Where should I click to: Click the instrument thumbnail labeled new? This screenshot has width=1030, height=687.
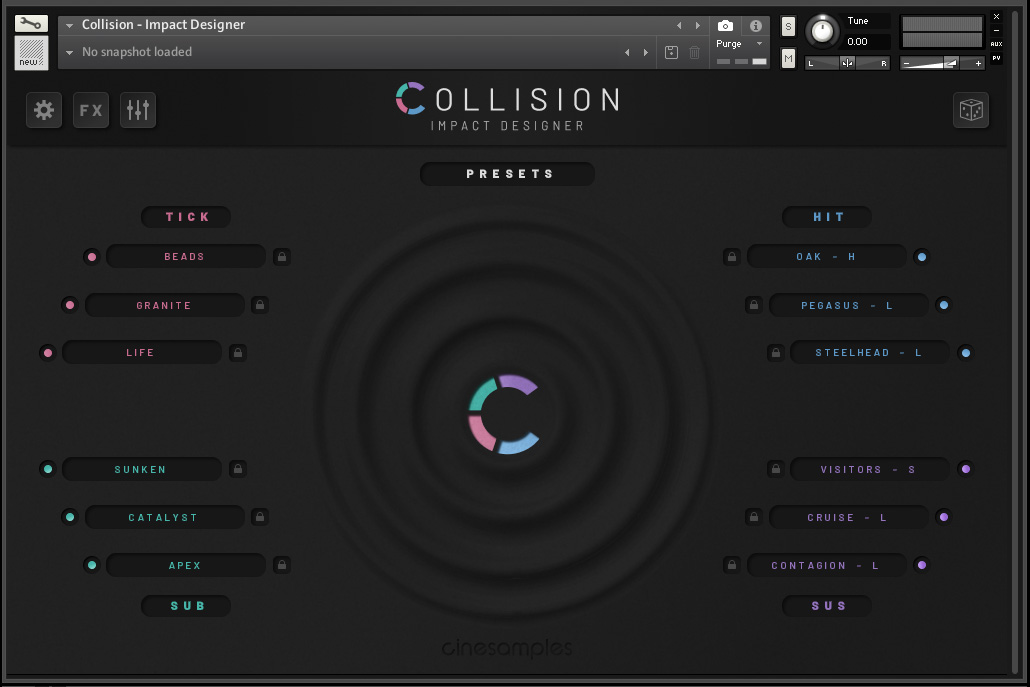tap(31, 53)
